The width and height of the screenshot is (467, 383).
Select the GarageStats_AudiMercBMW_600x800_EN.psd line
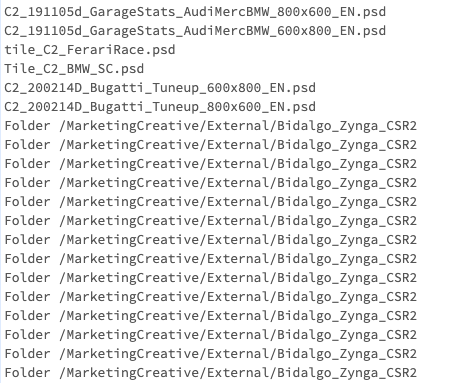[x=195, y=31]
